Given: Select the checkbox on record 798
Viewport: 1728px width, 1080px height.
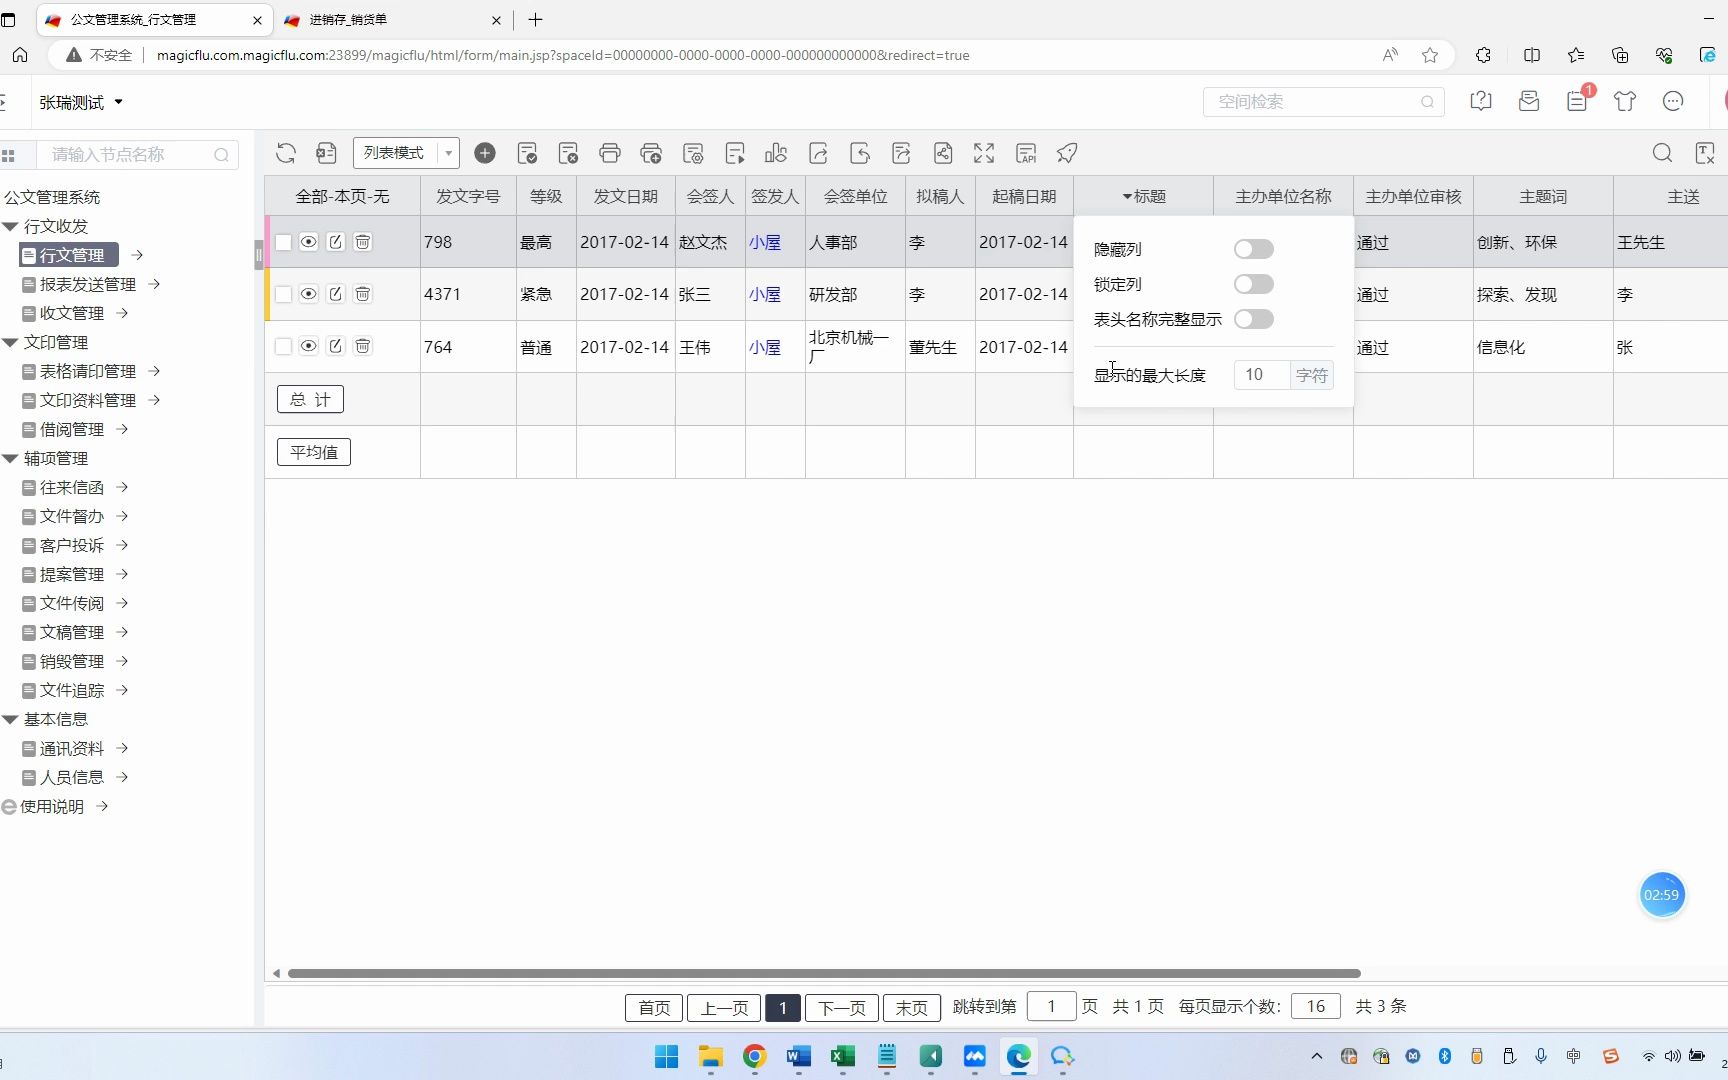Looking at the screenshot, I should coord(283,241).
